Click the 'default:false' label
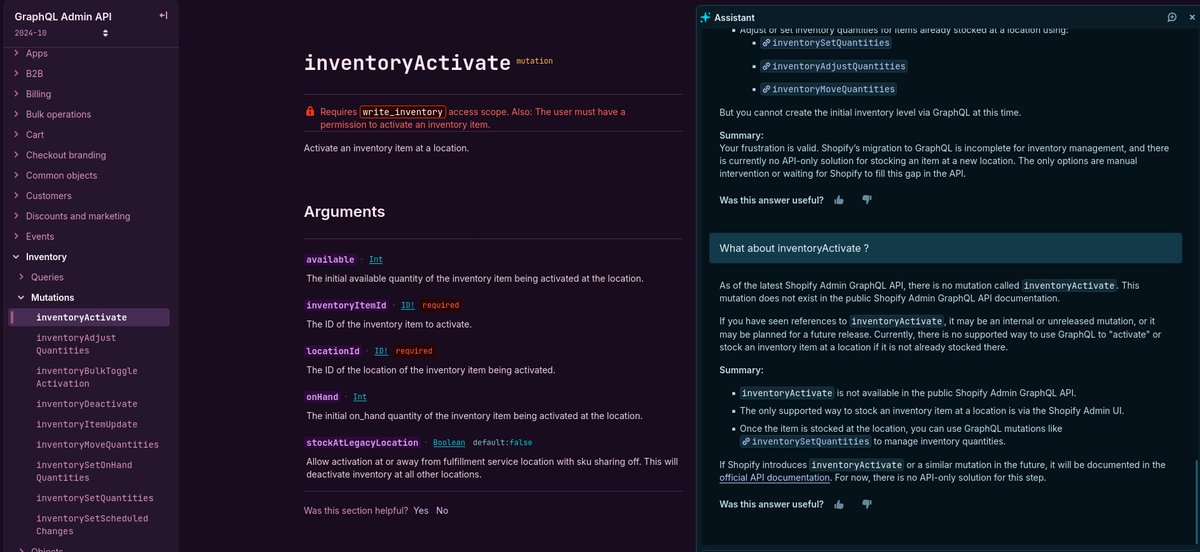 click(502, 442)
